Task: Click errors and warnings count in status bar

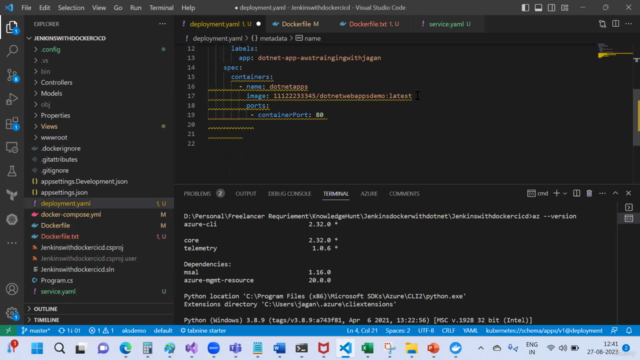Action: pyautogui.click(x=101, y=331)
